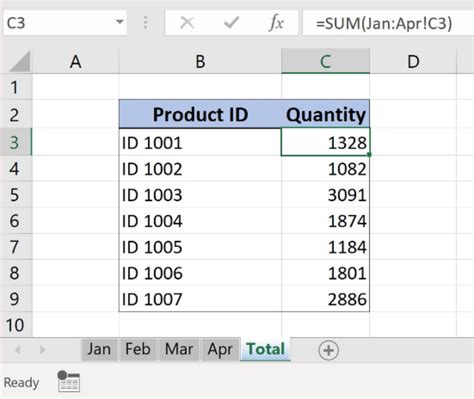Select row 10 header
The height and width of the screenshot is (399, 474).
click(16, 325)
